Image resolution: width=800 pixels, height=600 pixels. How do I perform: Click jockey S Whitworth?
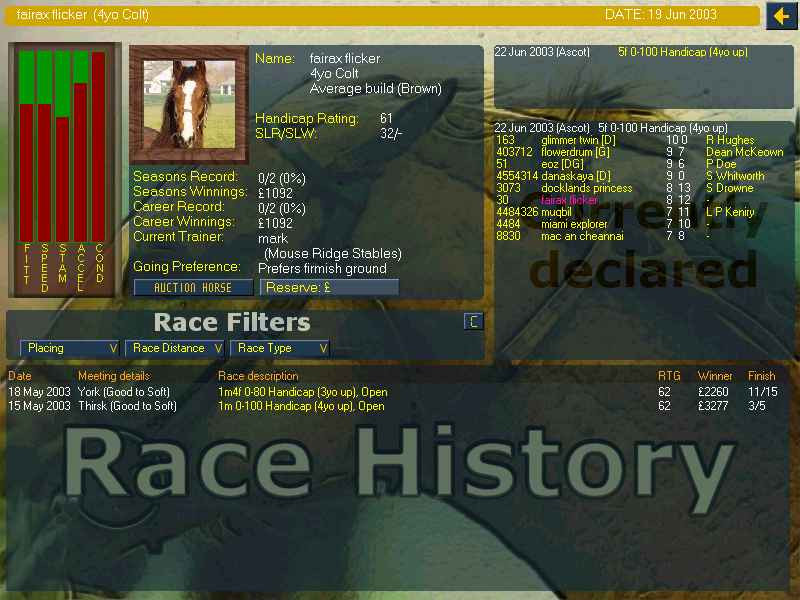point(735,176)
